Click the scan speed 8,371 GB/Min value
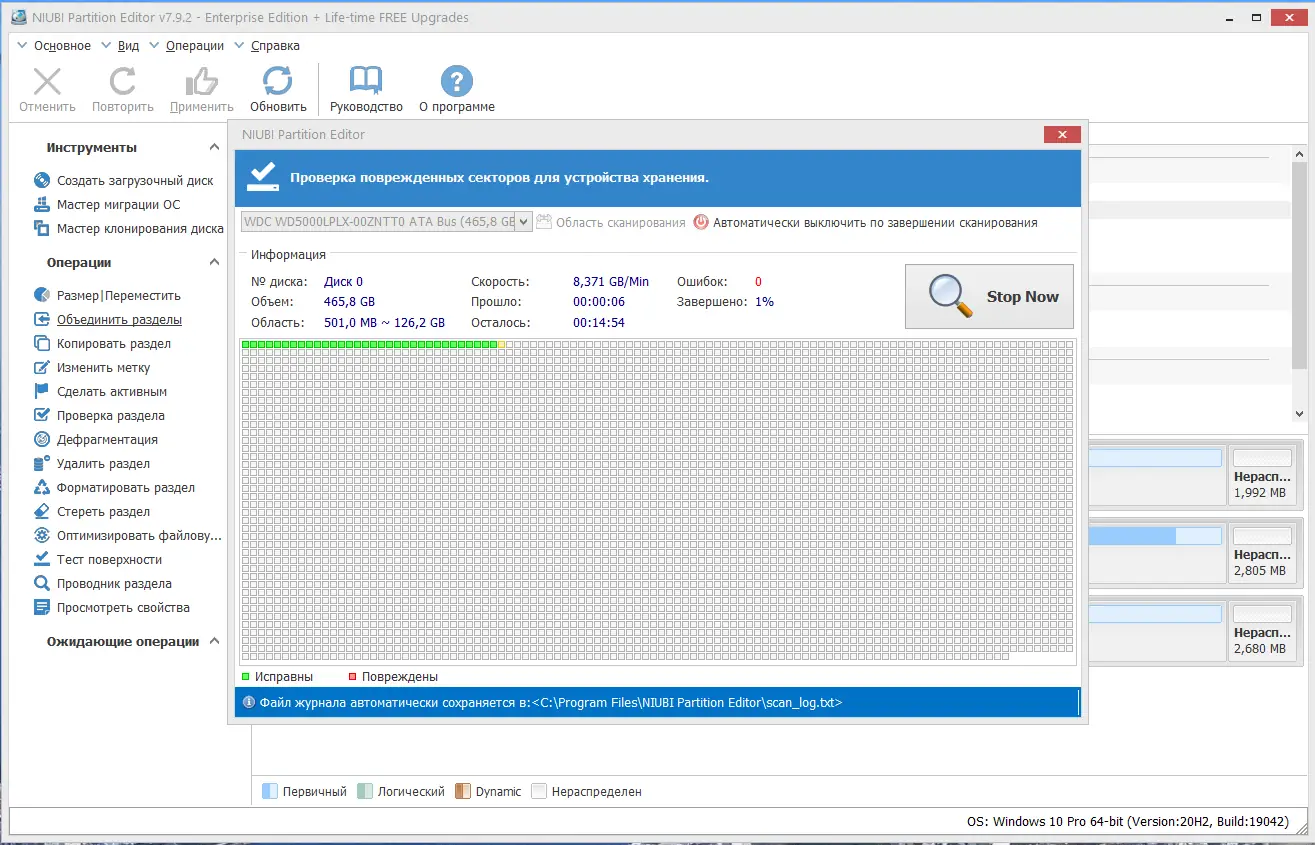 [611, 282]
